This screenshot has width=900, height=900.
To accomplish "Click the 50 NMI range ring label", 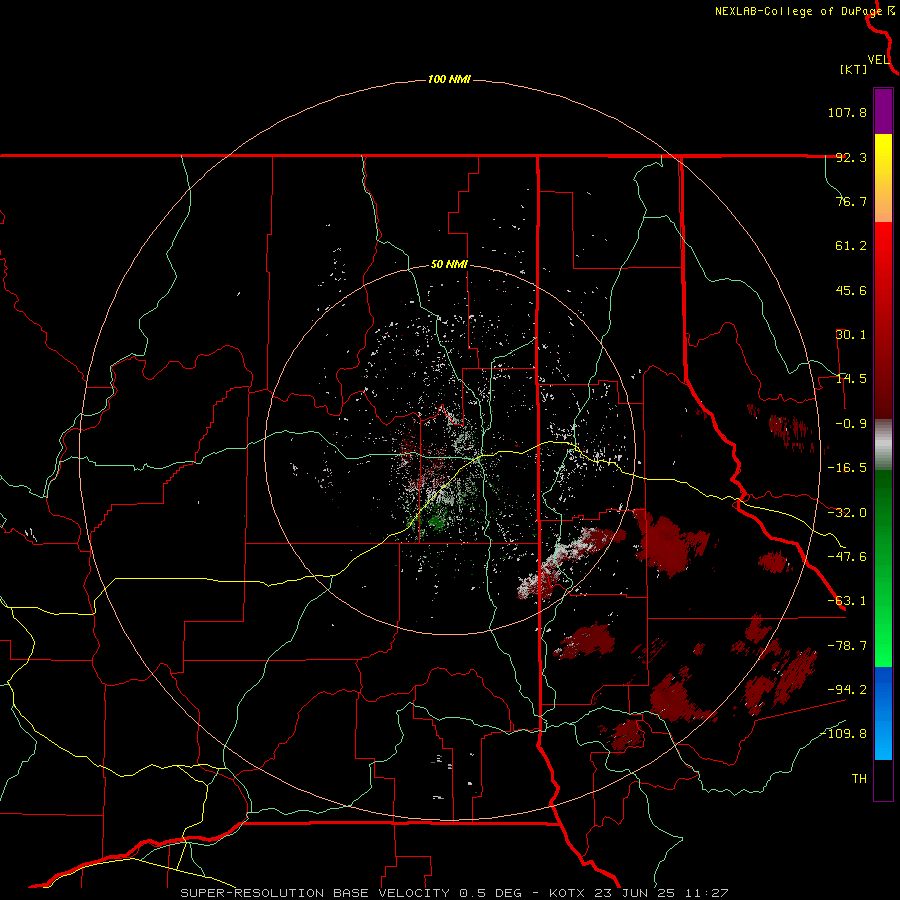I will (449, 265).
